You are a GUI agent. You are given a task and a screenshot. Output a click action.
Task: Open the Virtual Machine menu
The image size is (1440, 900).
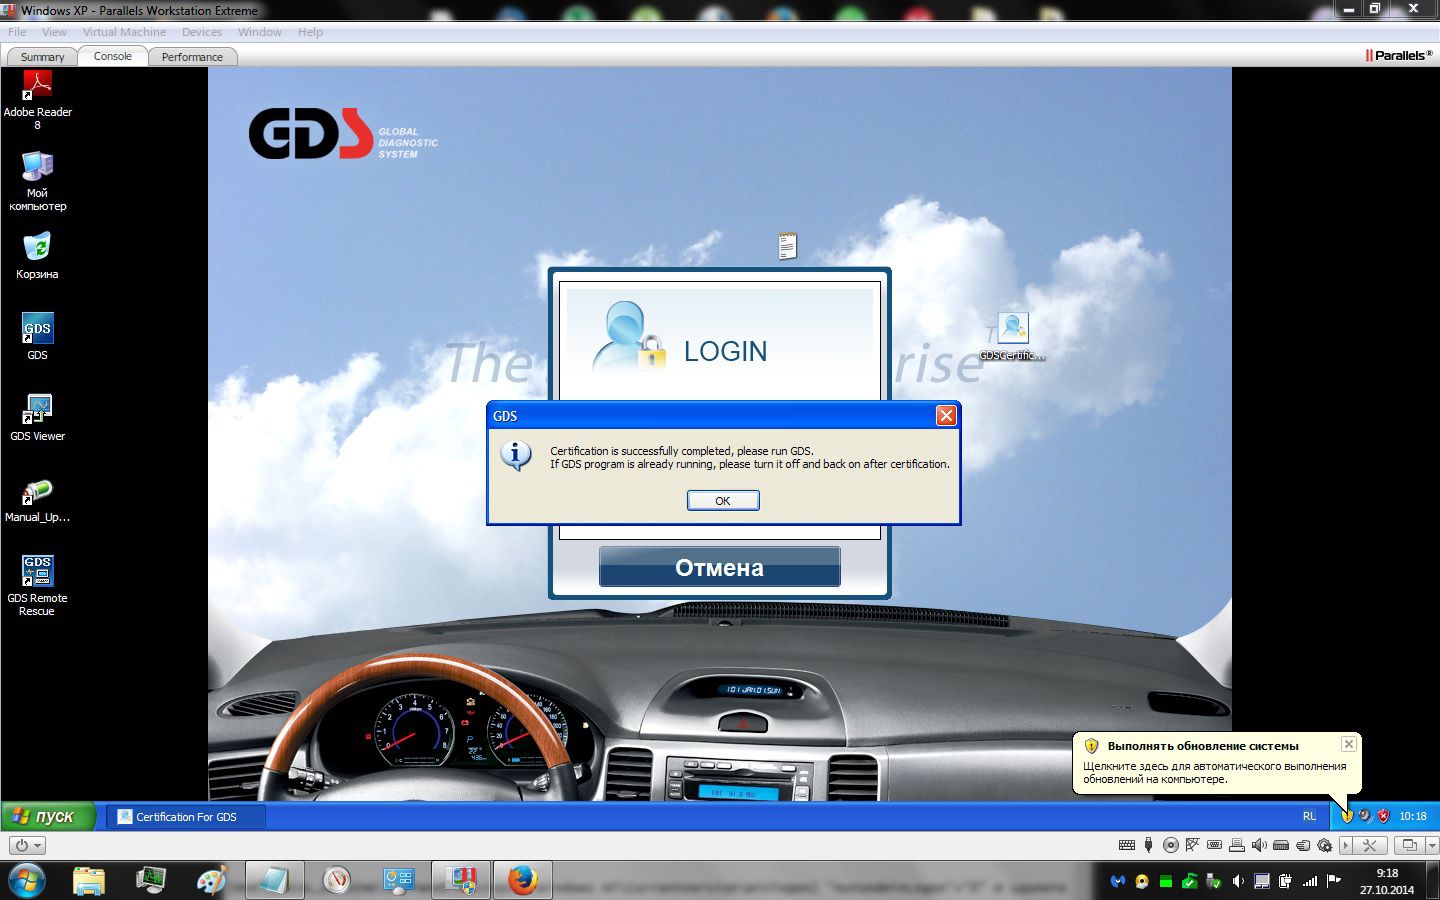(124, 32)
